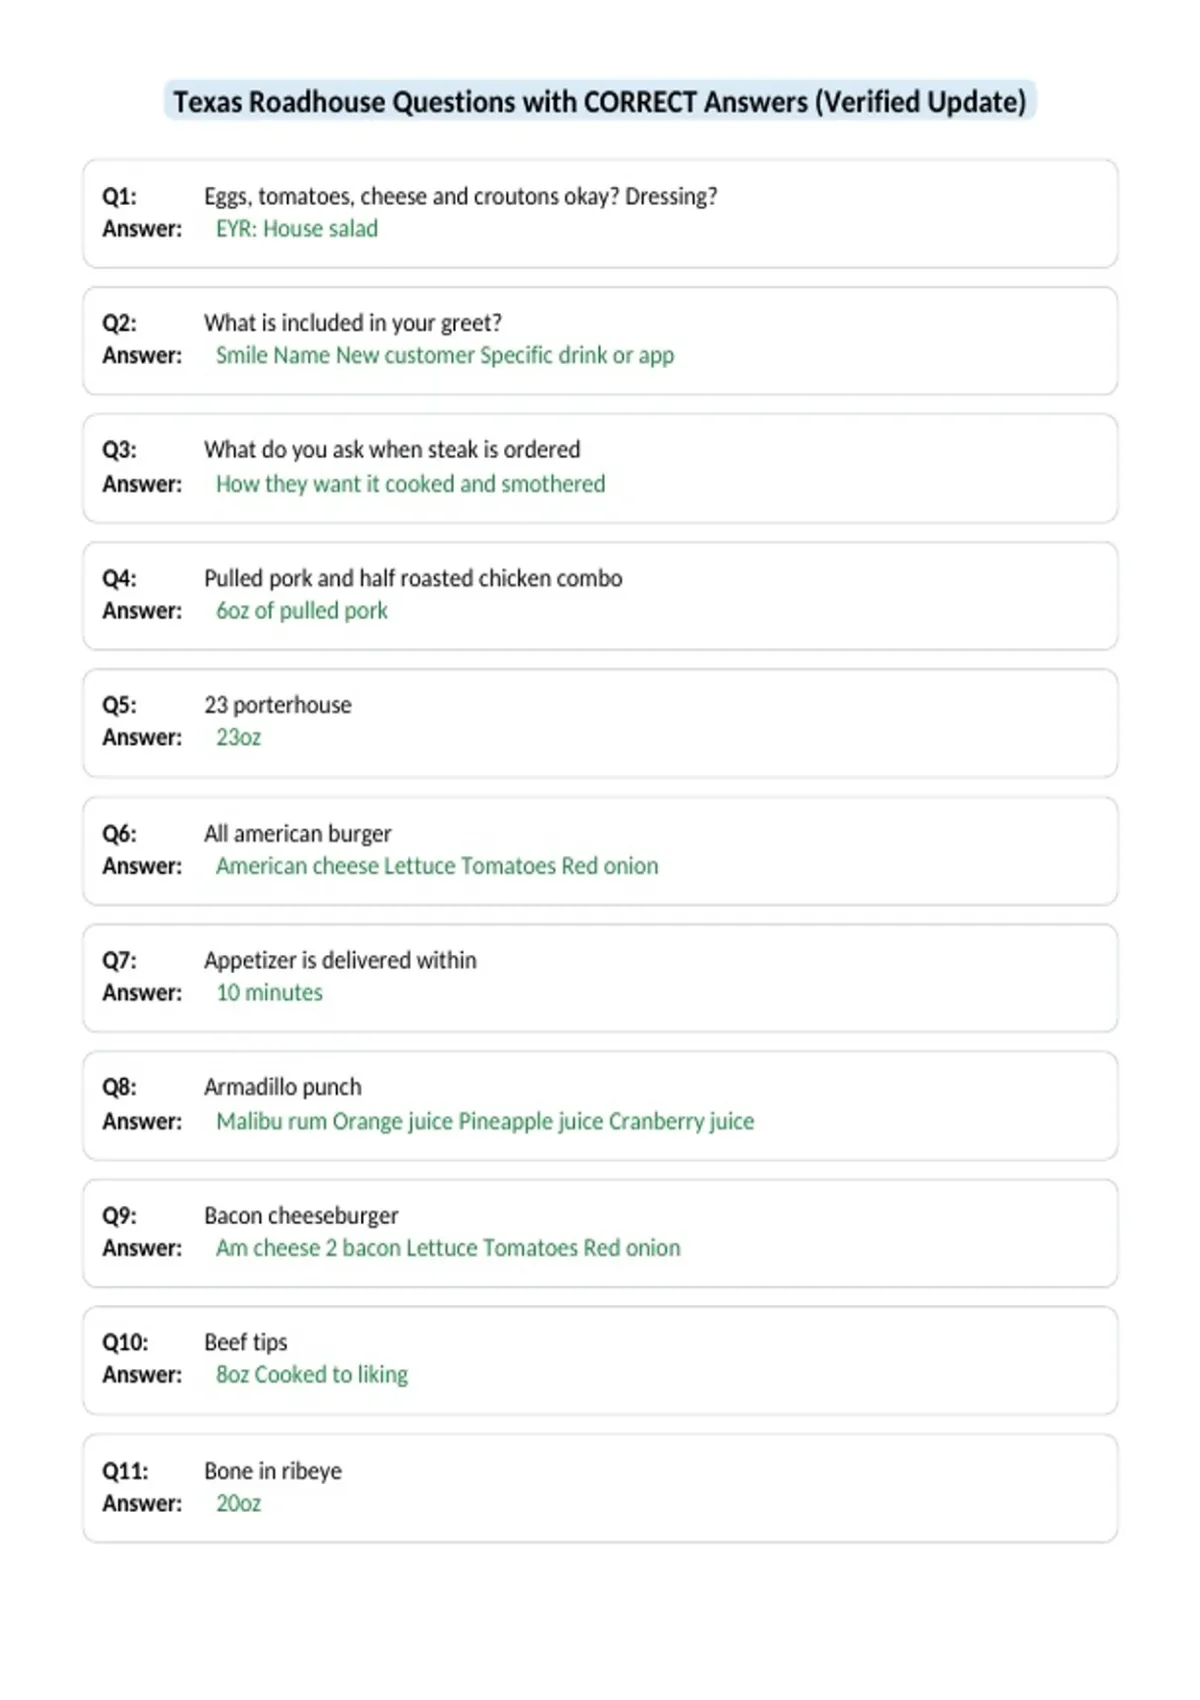
Task: Select the Q1 question about eggs and croutons
Action: point(460,196)
